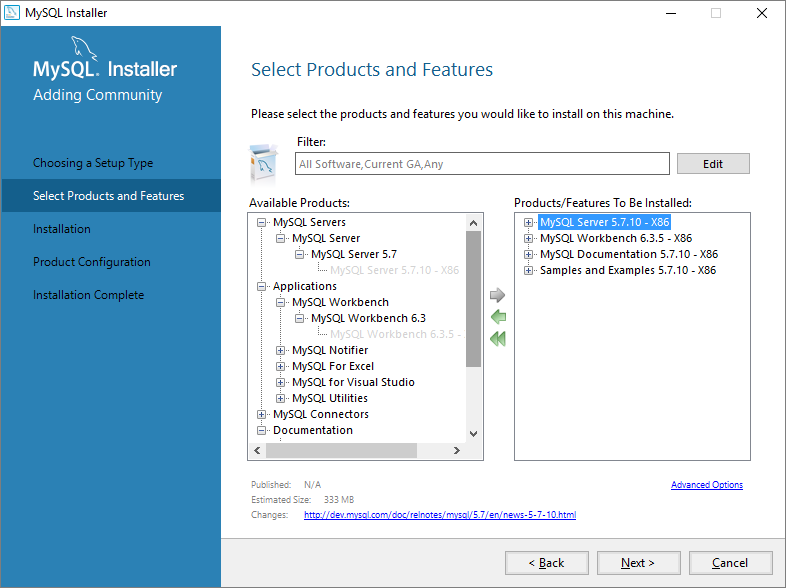Viewport: 786px width, 588px height.
Task: Select the MySQL Notifier tree label
Action: (x=330, y=350)
